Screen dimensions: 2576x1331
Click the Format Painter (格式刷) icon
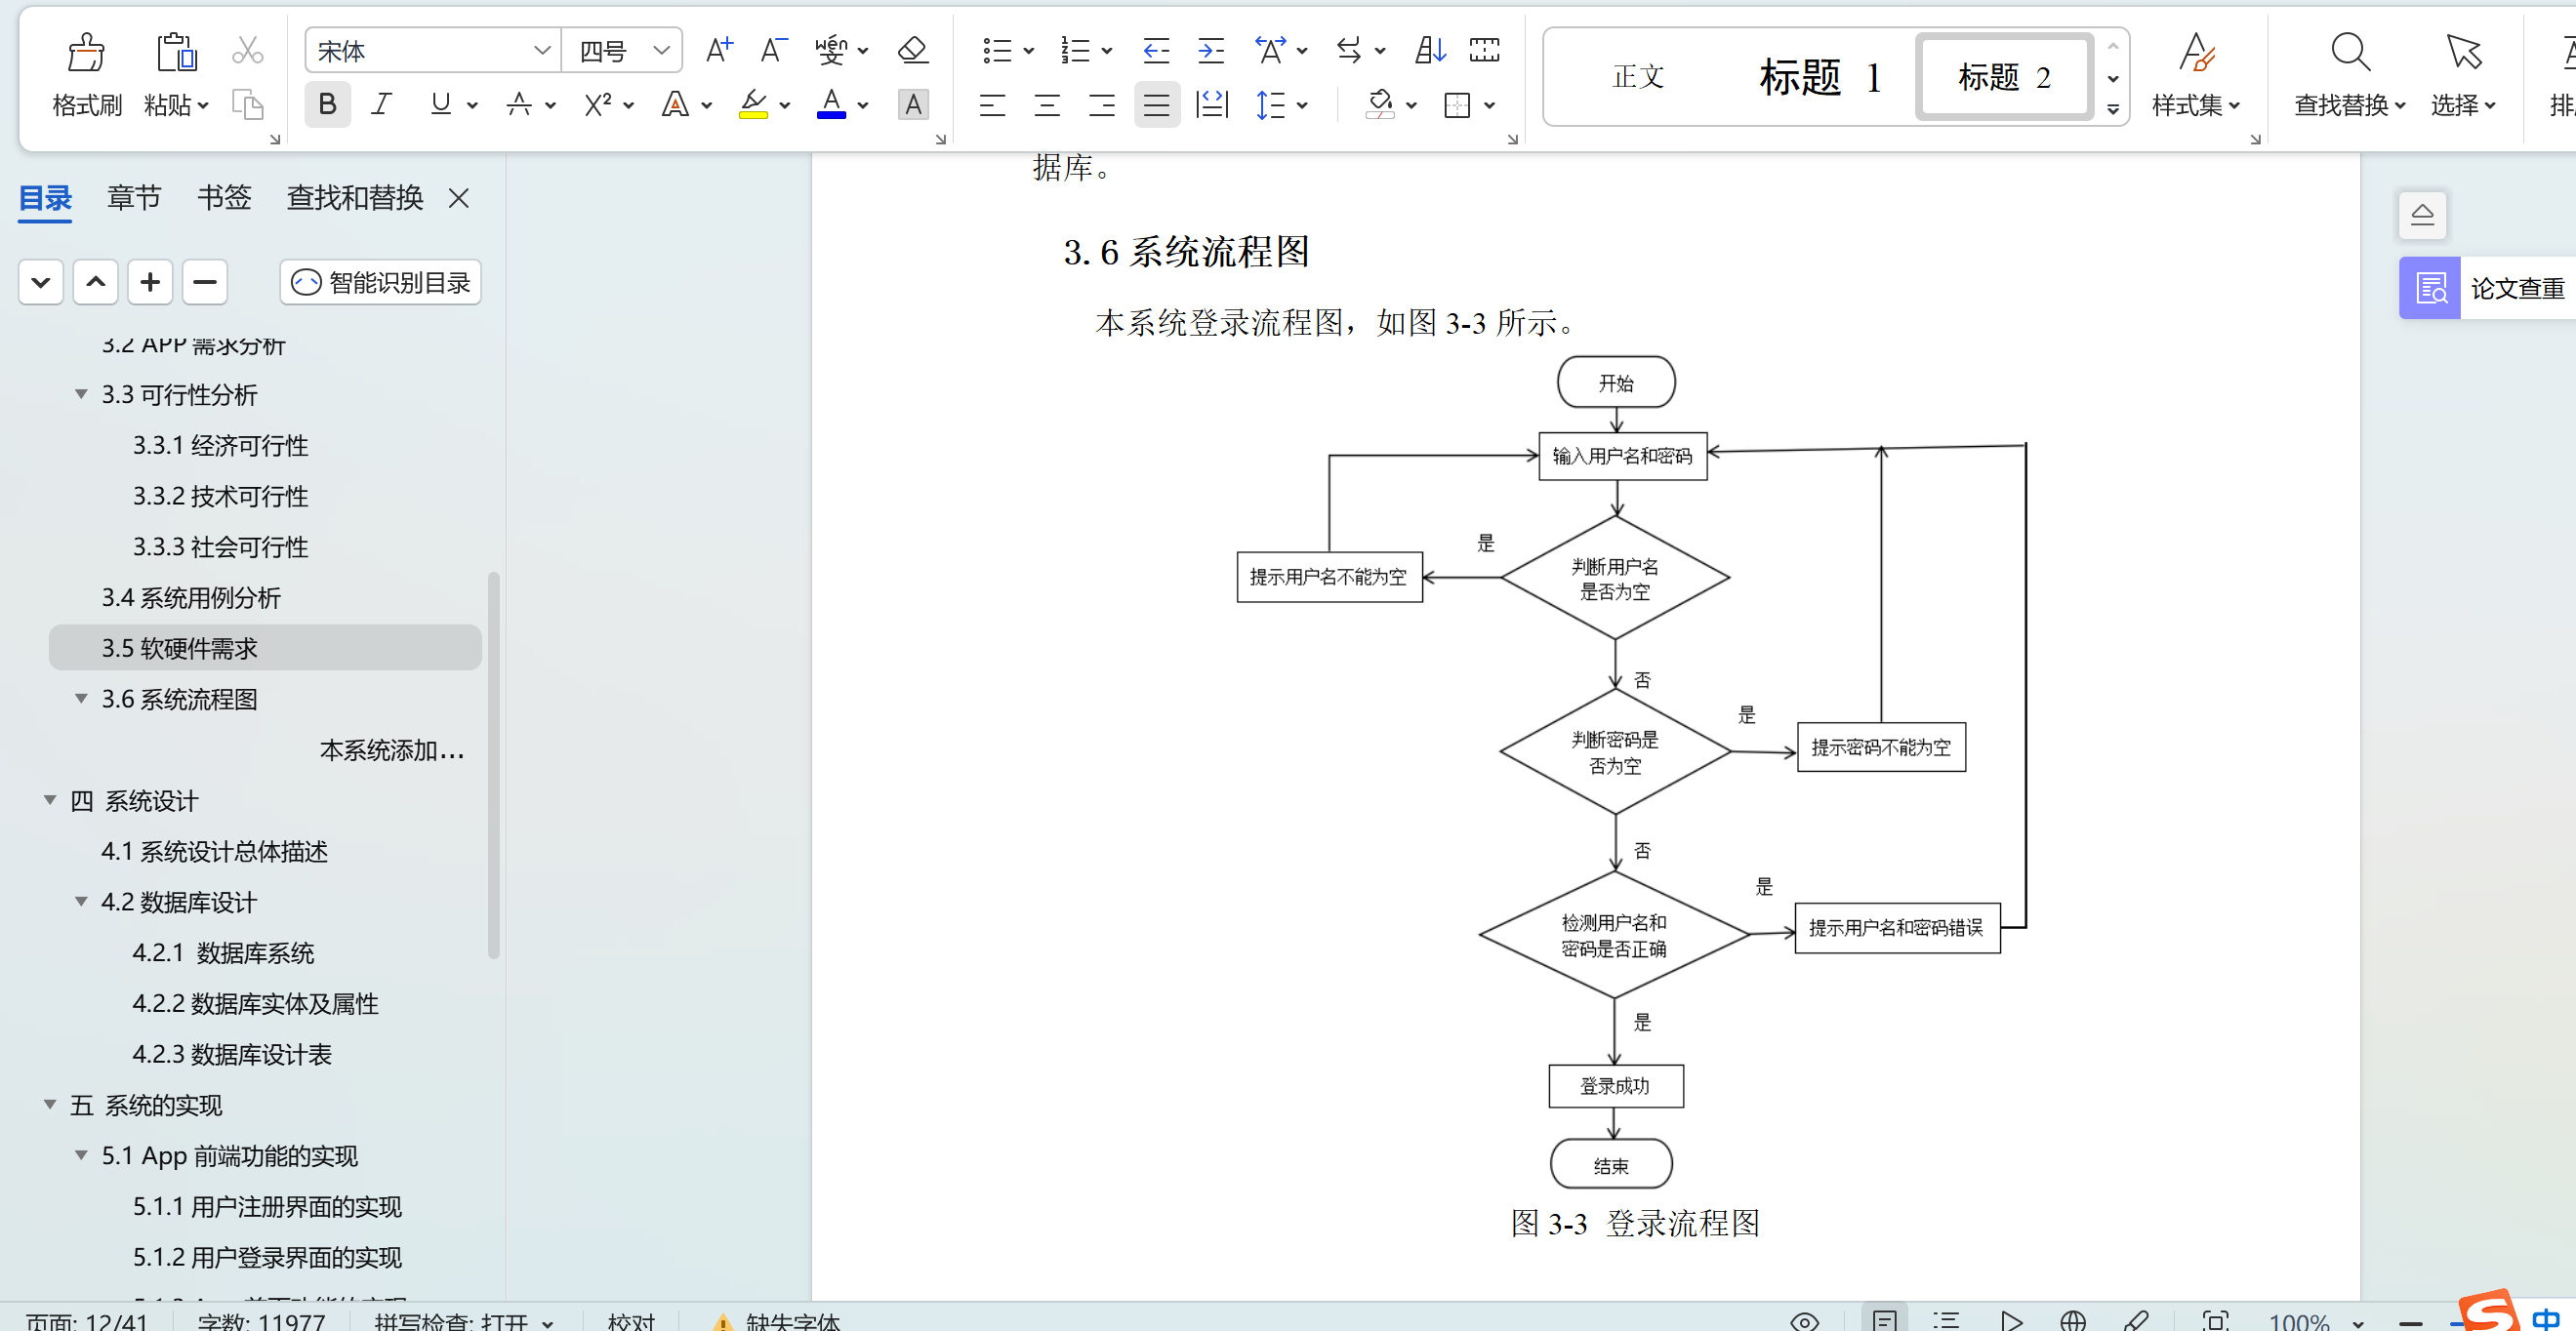86,52
